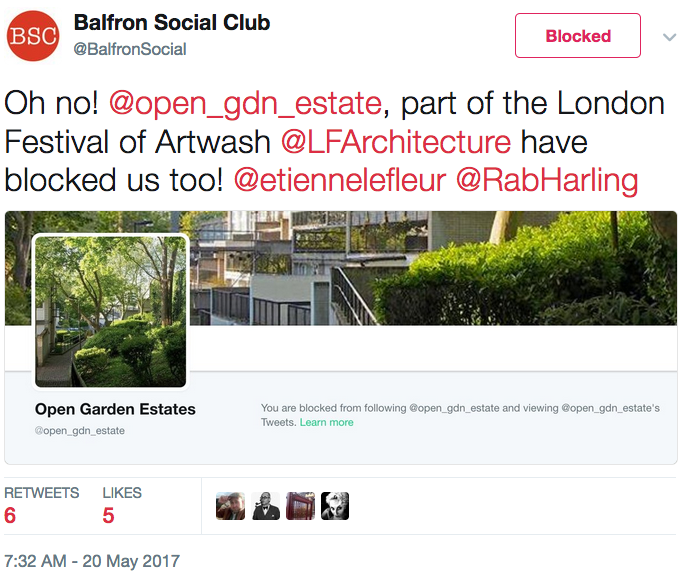Click the Learn more link about blocking

327,423
